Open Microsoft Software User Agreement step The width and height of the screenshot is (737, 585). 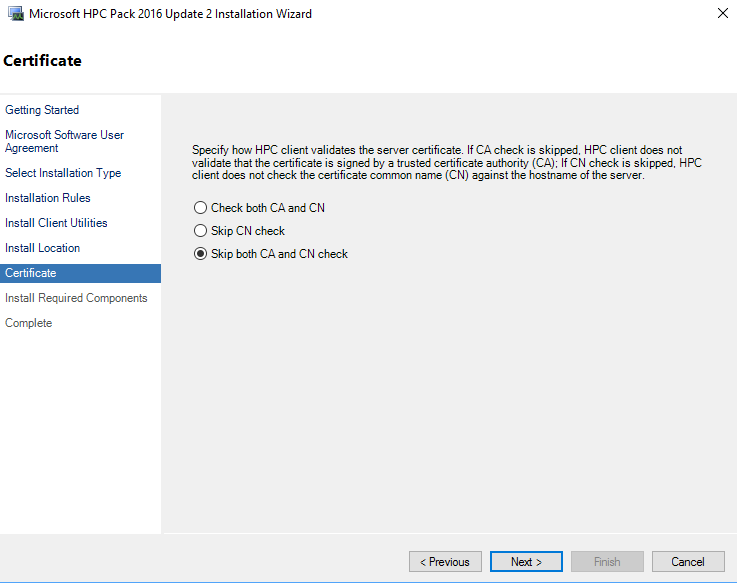(64, 141)
